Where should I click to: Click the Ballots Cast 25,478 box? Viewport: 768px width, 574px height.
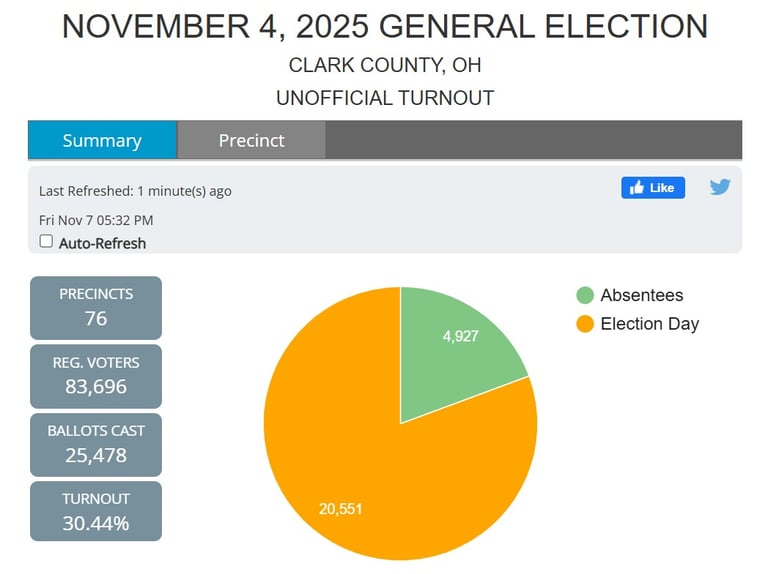point(96,443)
